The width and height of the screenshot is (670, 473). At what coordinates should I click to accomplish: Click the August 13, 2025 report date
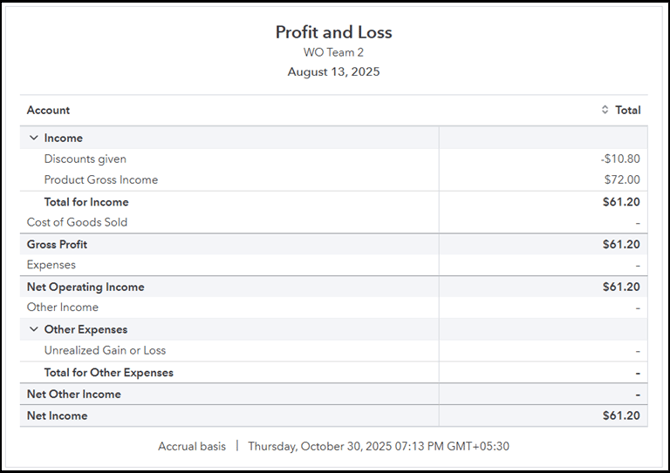pos(334,72)
